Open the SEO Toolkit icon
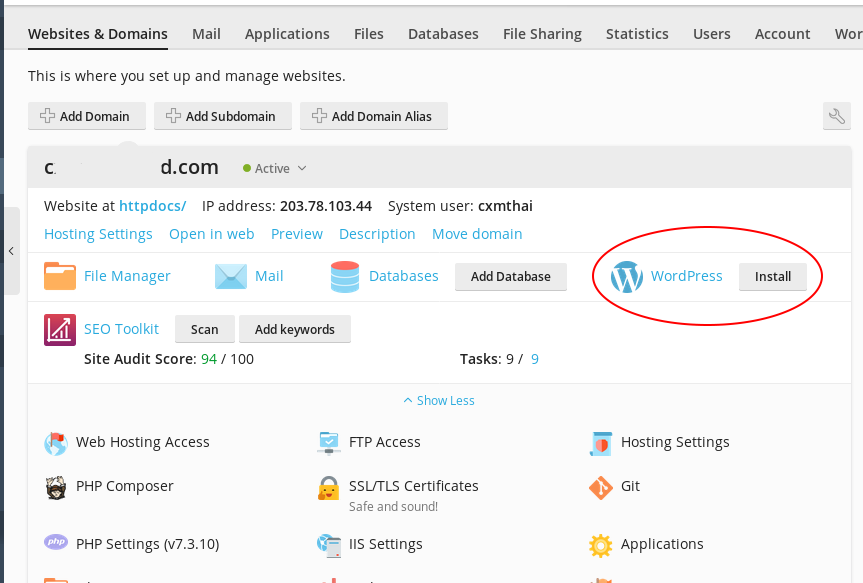 60,330
